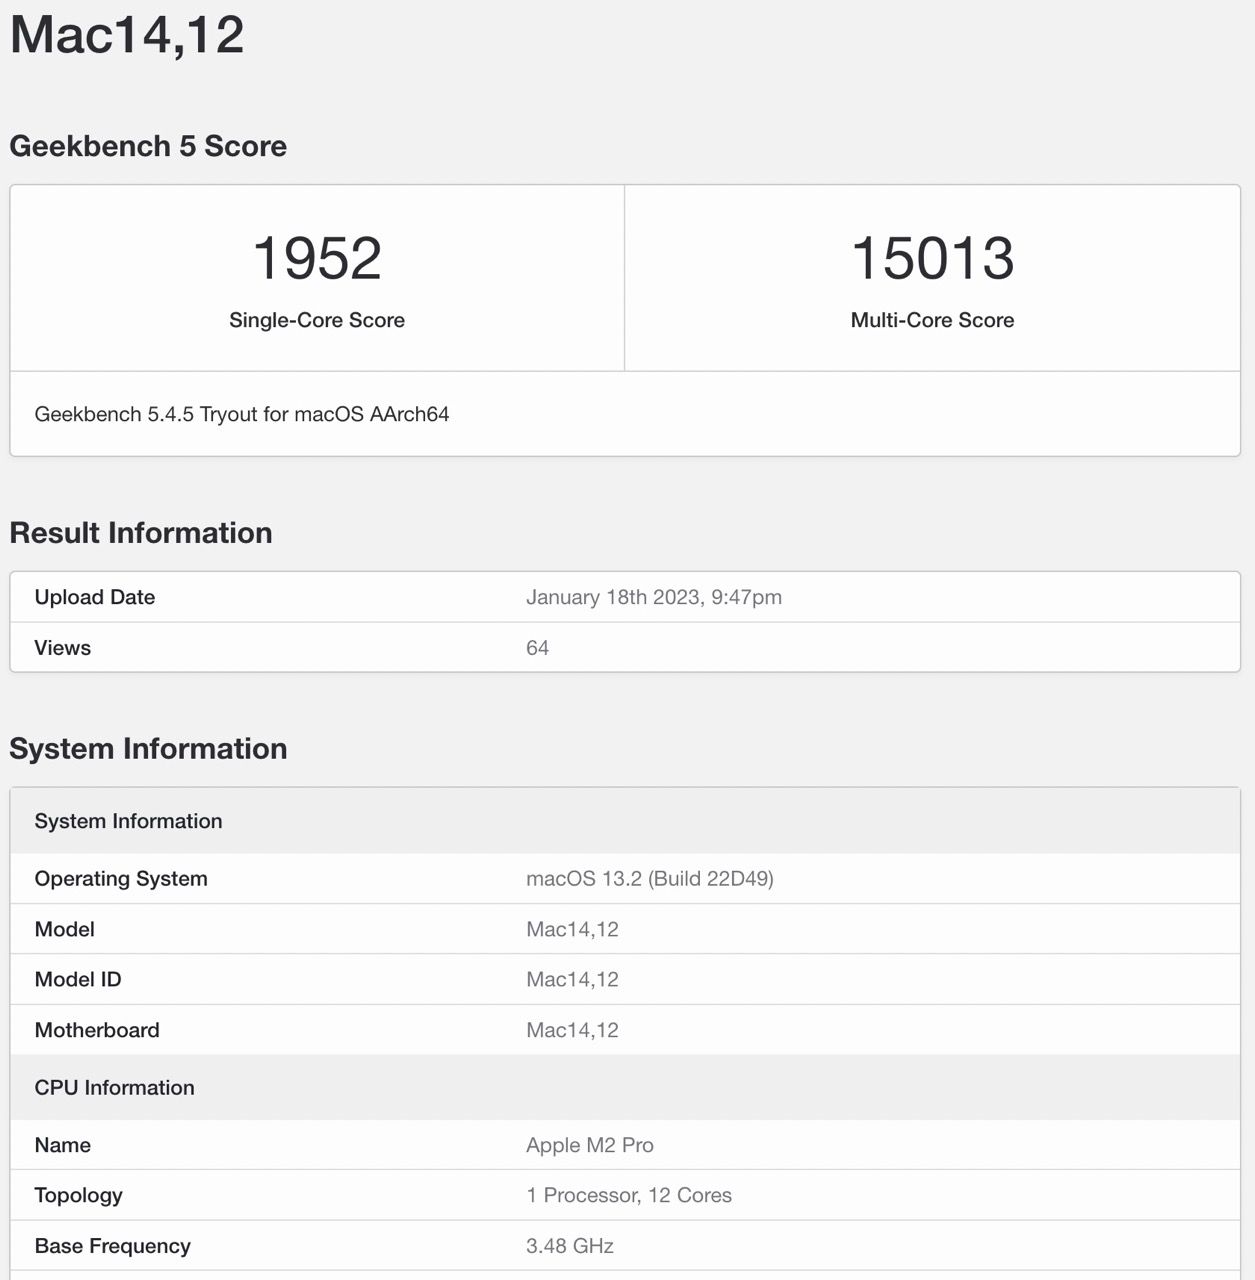Select the Topology row with 12 Cores
The image size is (1255, 1280).
(x=629, y=1195)
